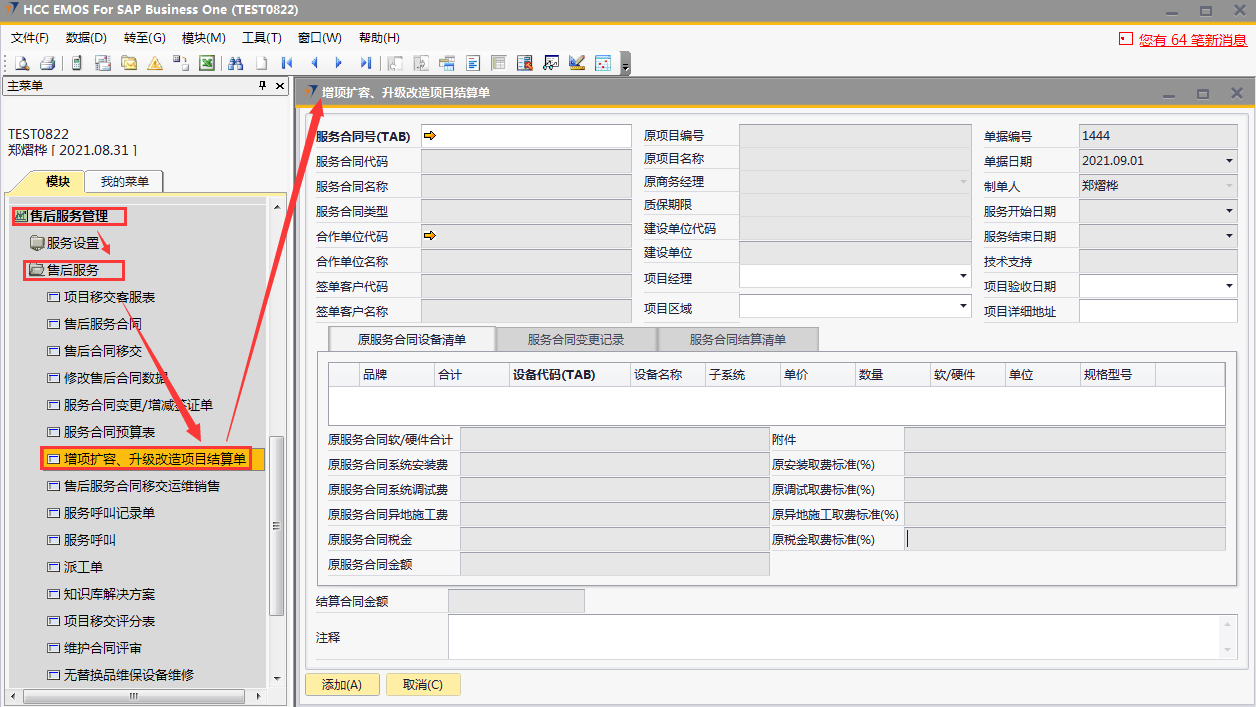The image size is (1256, 707).
Task: Click the binoculars Find icon
Action: tap(236, 63)
